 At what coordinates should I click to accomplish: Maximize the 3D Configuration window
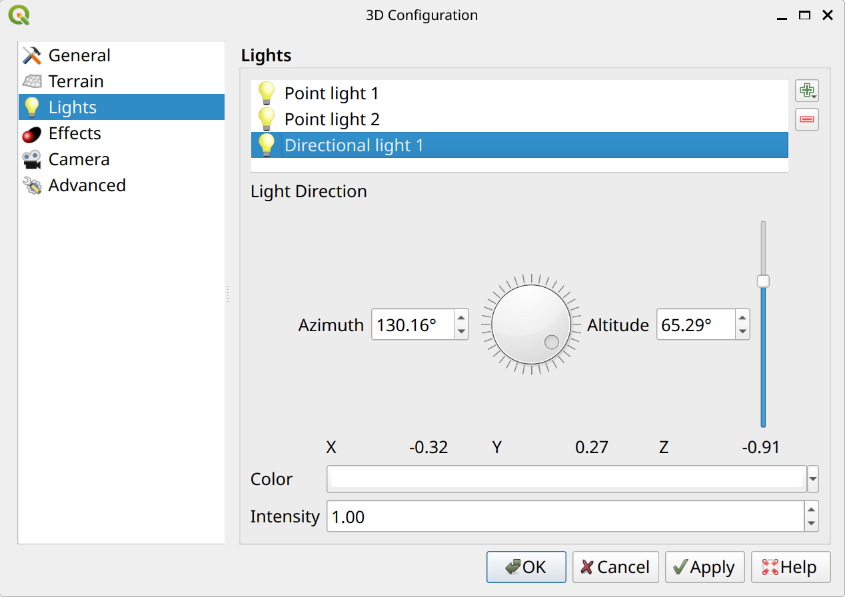coord(805,15)
